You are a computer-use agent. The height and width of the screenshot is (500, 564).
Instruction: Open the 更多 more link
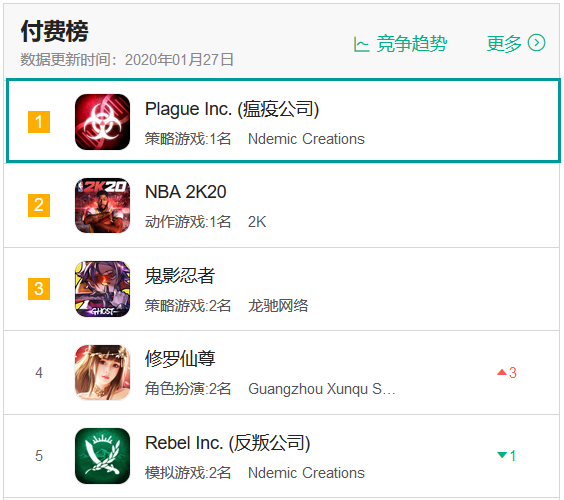(504, 44)
